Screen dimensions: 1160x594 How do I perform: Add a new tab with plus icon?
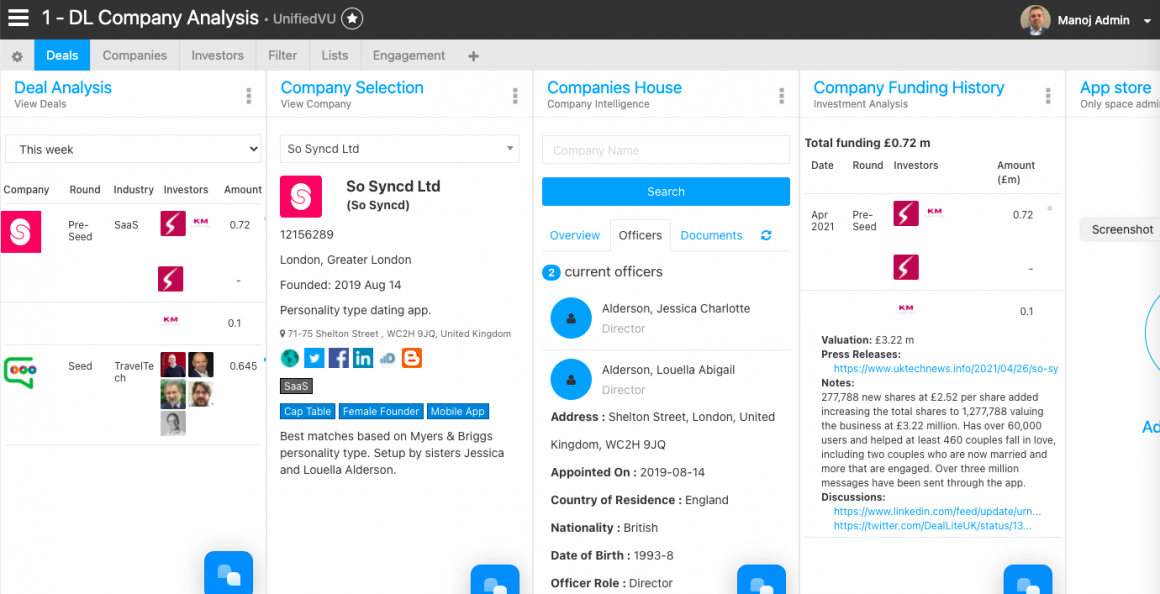coord(474,55)
